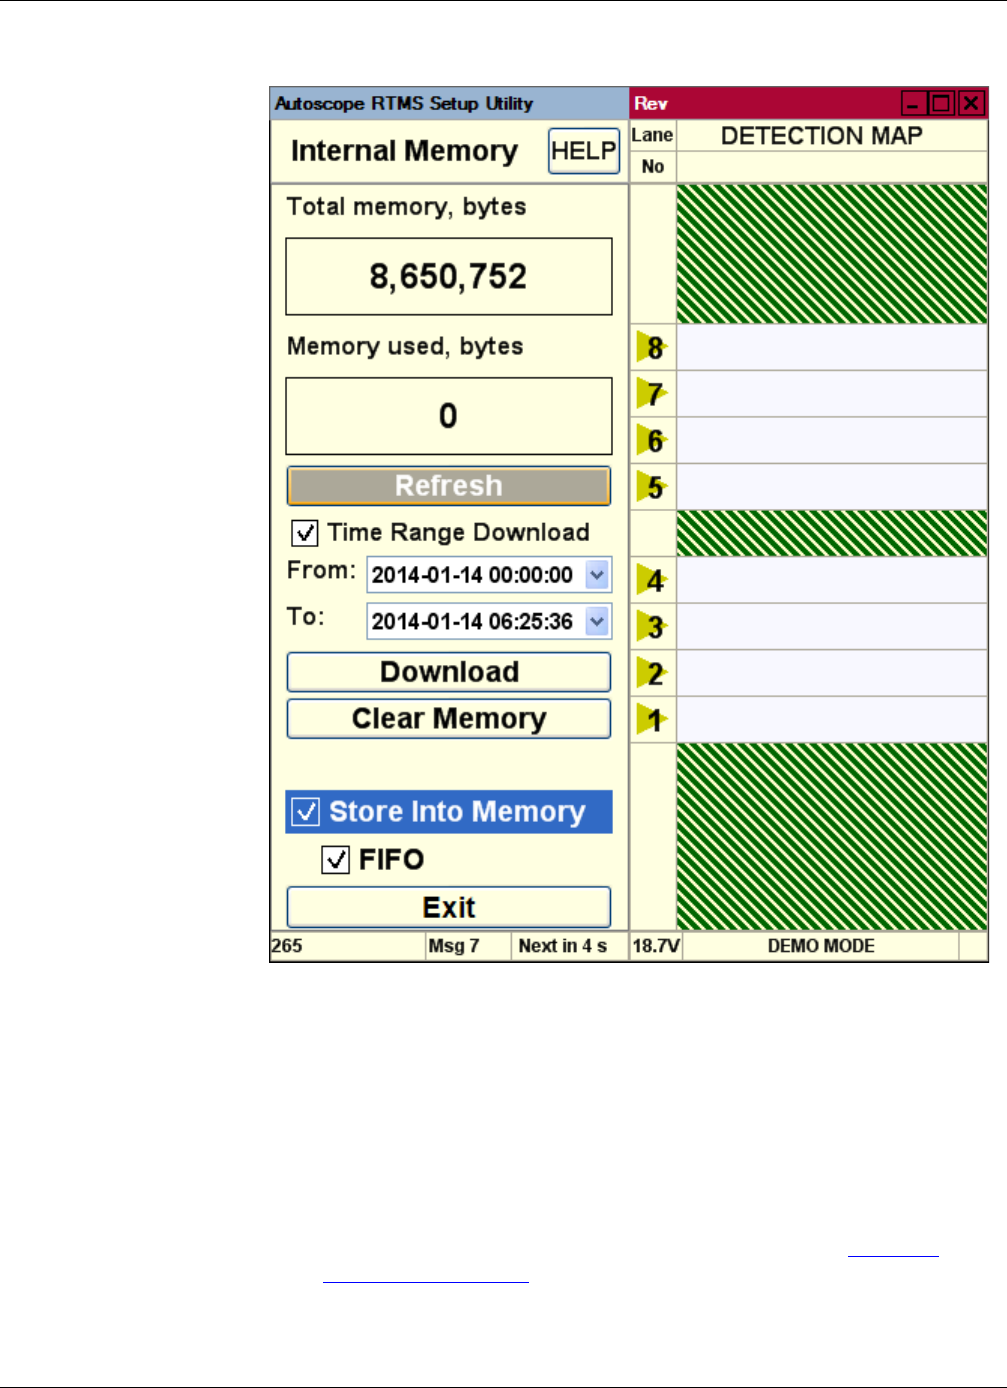
Task: Download stored data from memory
Action: (449, 672)
